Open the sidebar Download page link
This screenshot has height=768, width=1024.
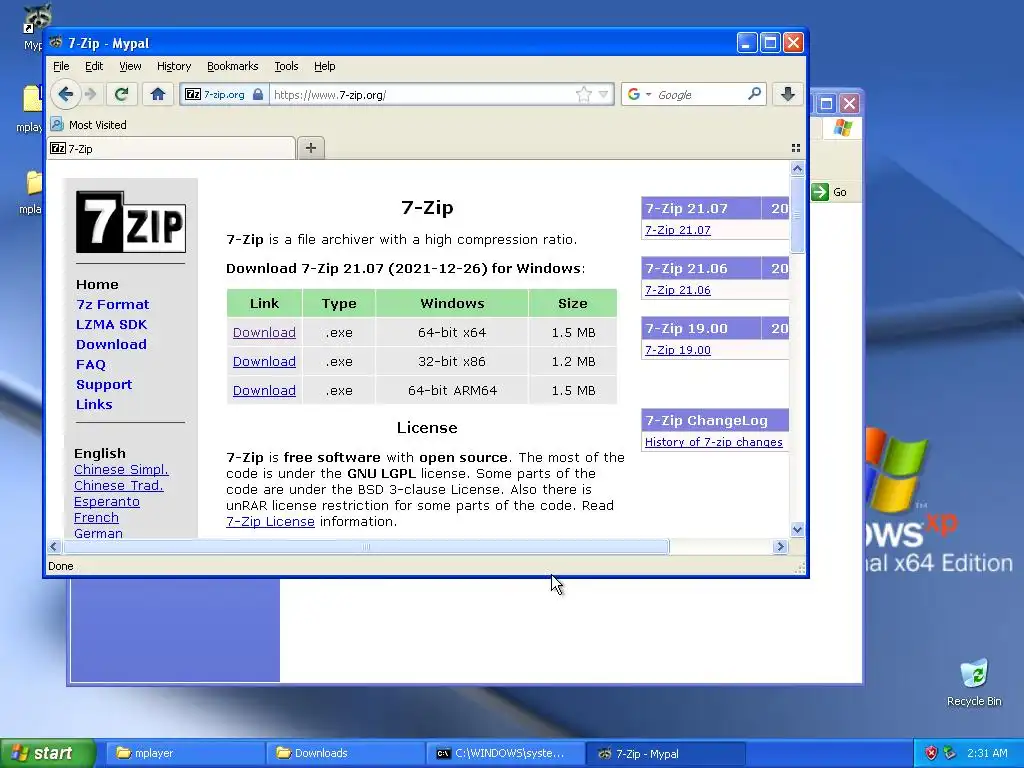pyautogui.click(x=111, y=344)
